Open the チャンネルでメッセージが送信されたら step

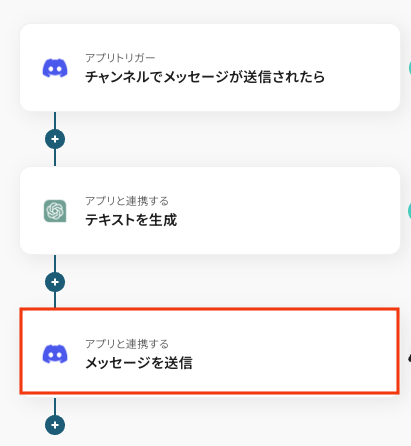click(x=205, y=77)
